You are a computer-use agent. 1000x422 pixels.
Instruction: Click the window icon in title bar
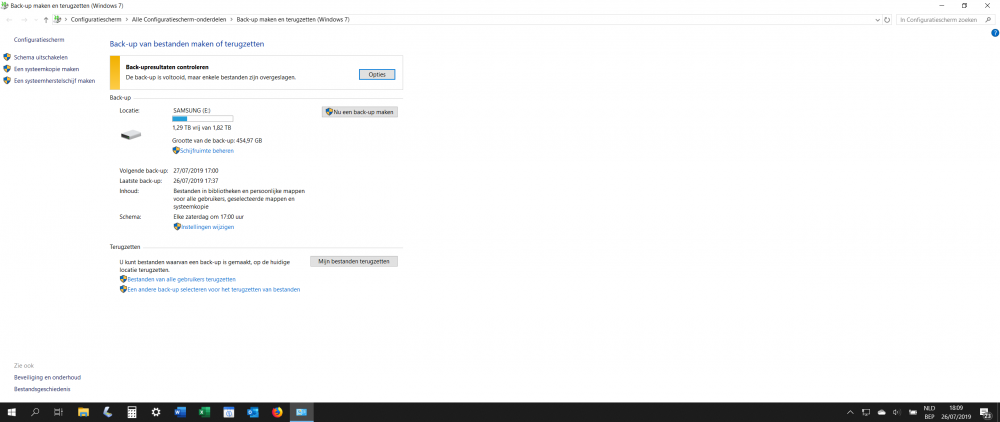[x=6, y=5]
